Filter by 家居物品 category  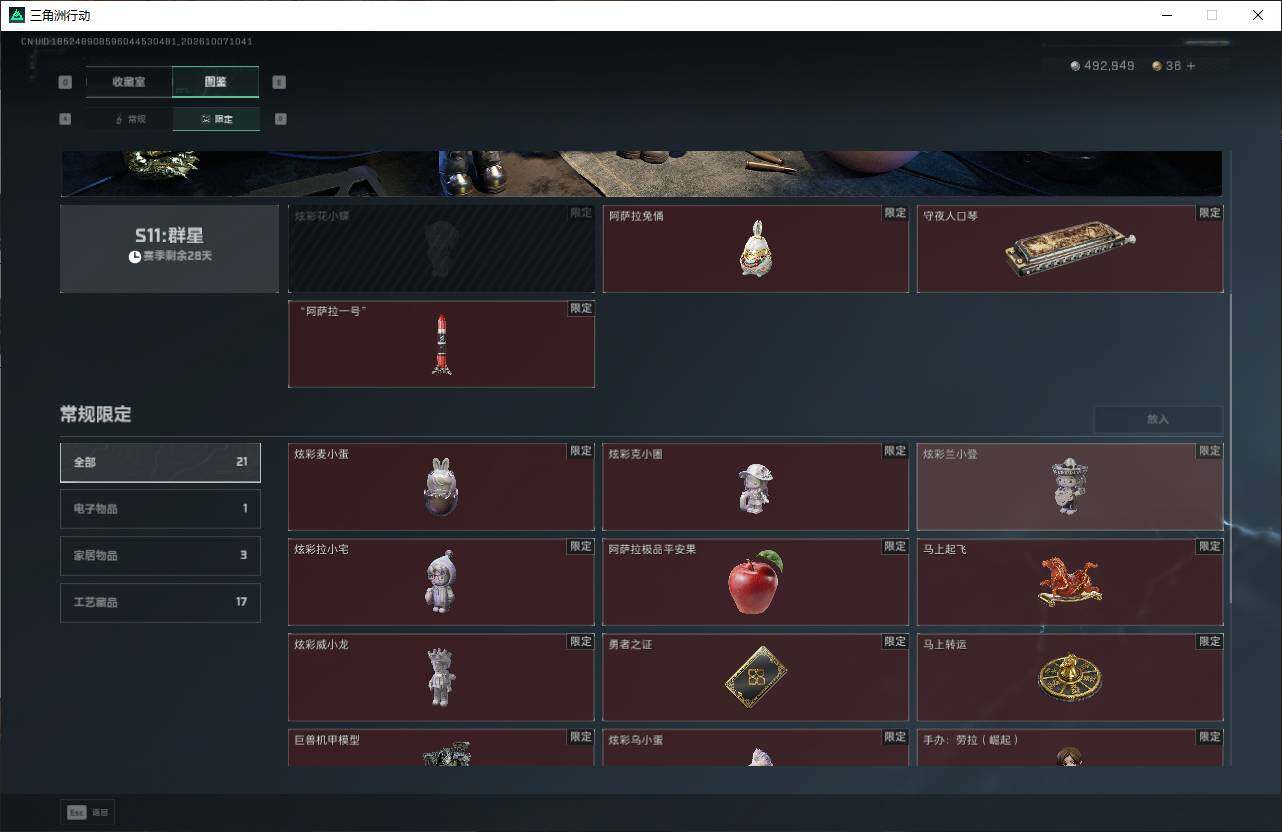[160, 555]
